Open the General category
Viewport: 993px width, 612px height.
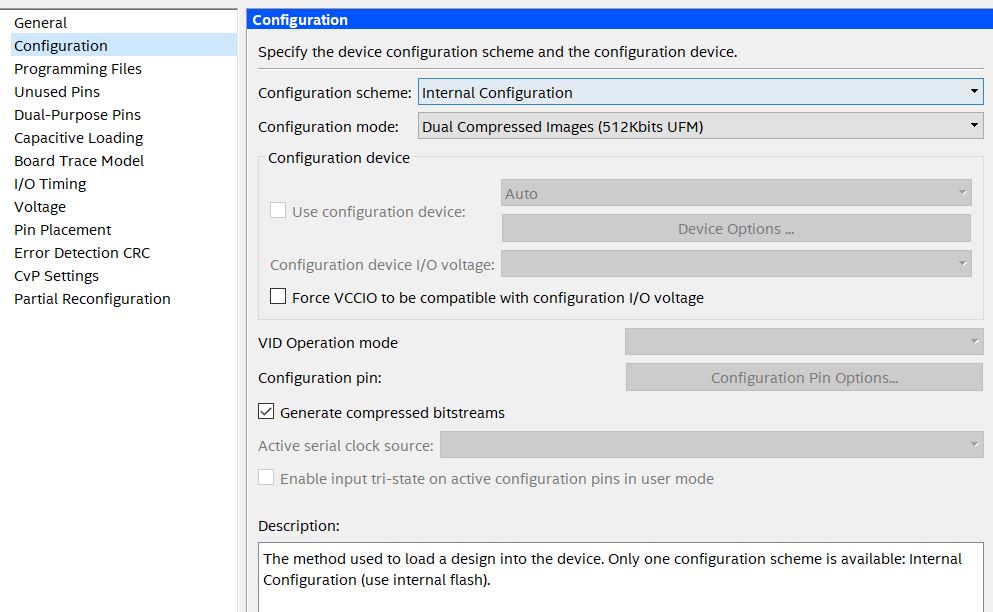41,23
